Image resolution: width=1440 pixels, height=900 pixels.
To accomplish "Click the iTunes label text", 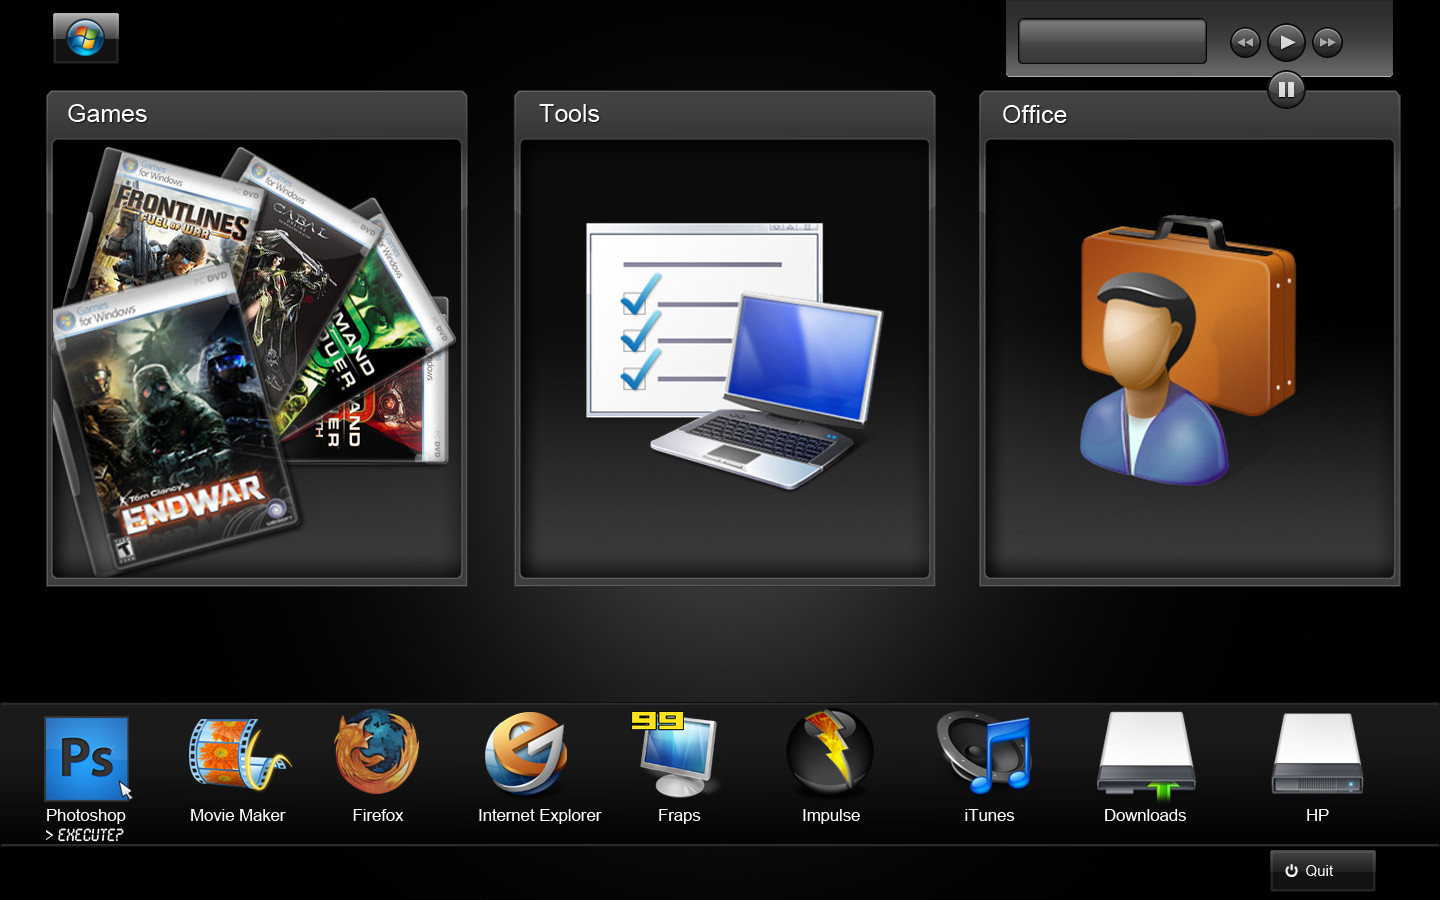I will 989,815.
